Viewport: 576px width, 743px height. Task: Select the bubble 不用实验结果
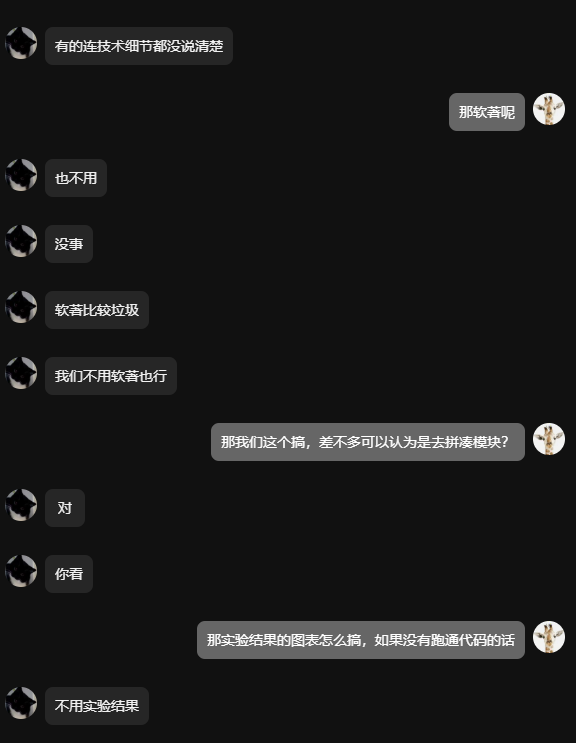coord(97,706)
